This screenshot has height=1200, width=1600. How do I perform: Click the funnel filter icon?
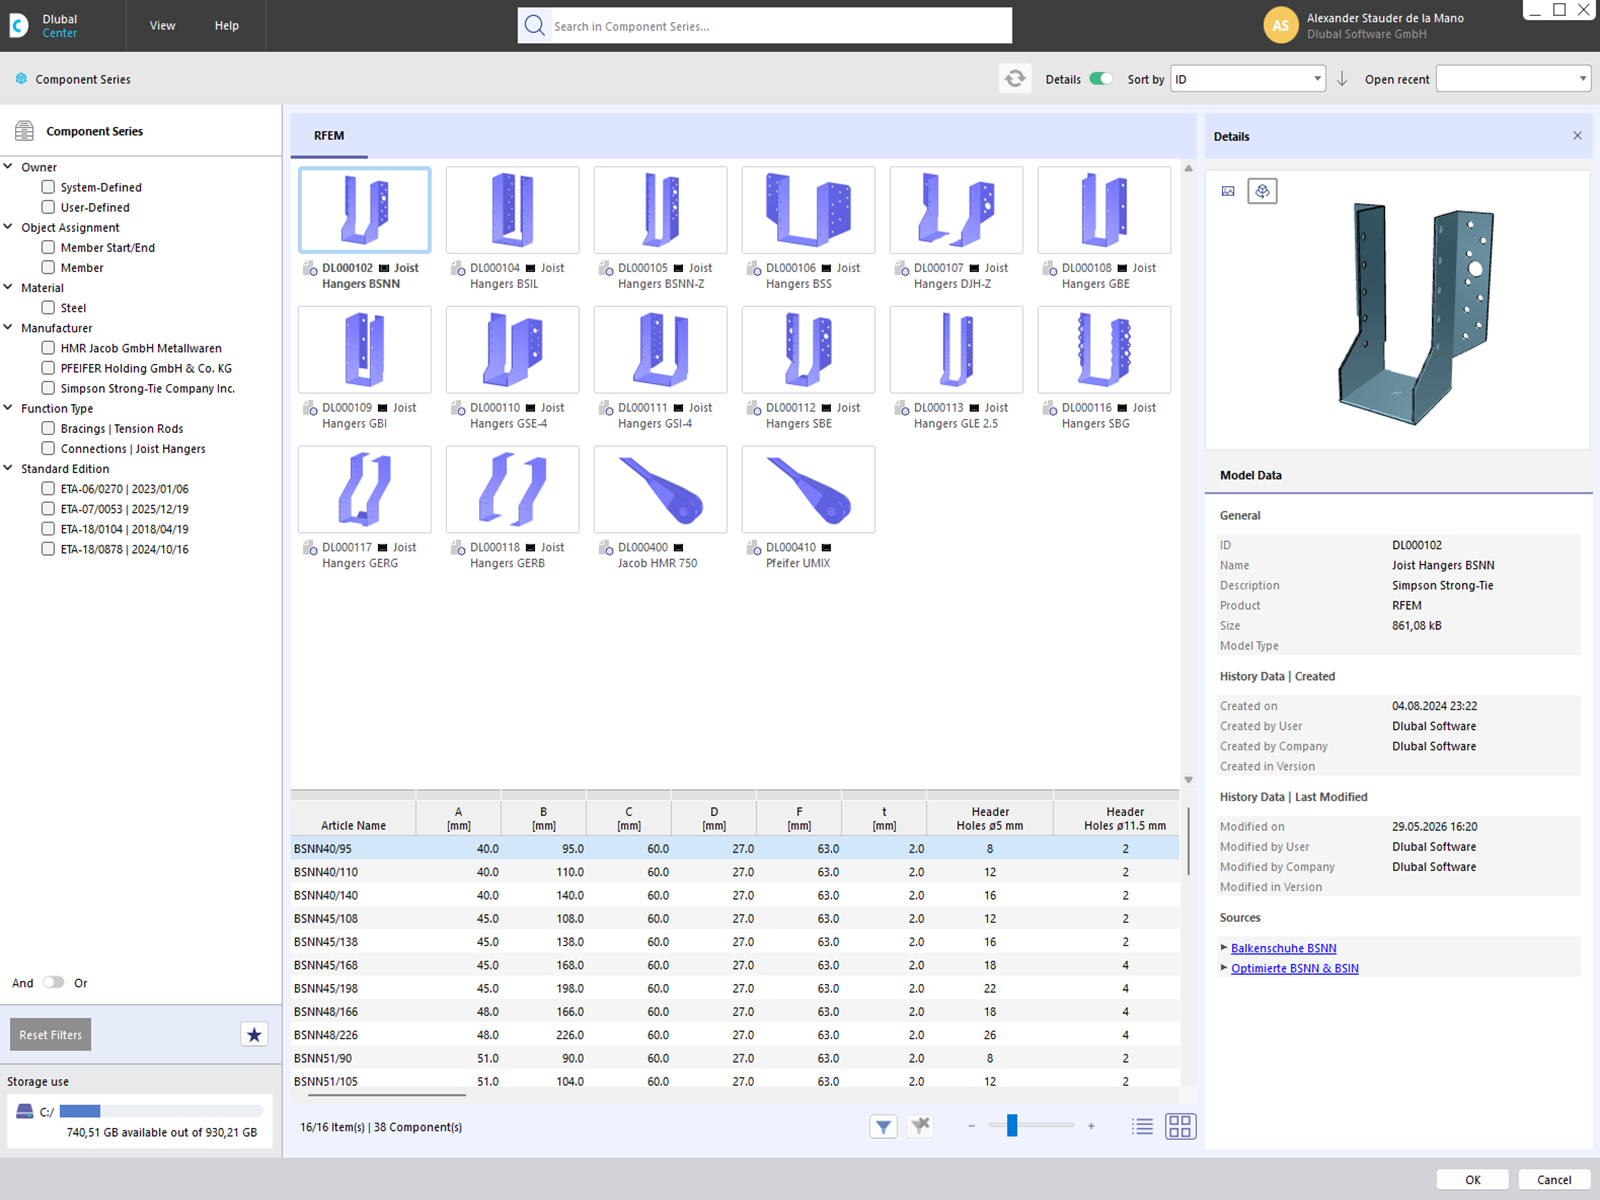[883, 1127]
